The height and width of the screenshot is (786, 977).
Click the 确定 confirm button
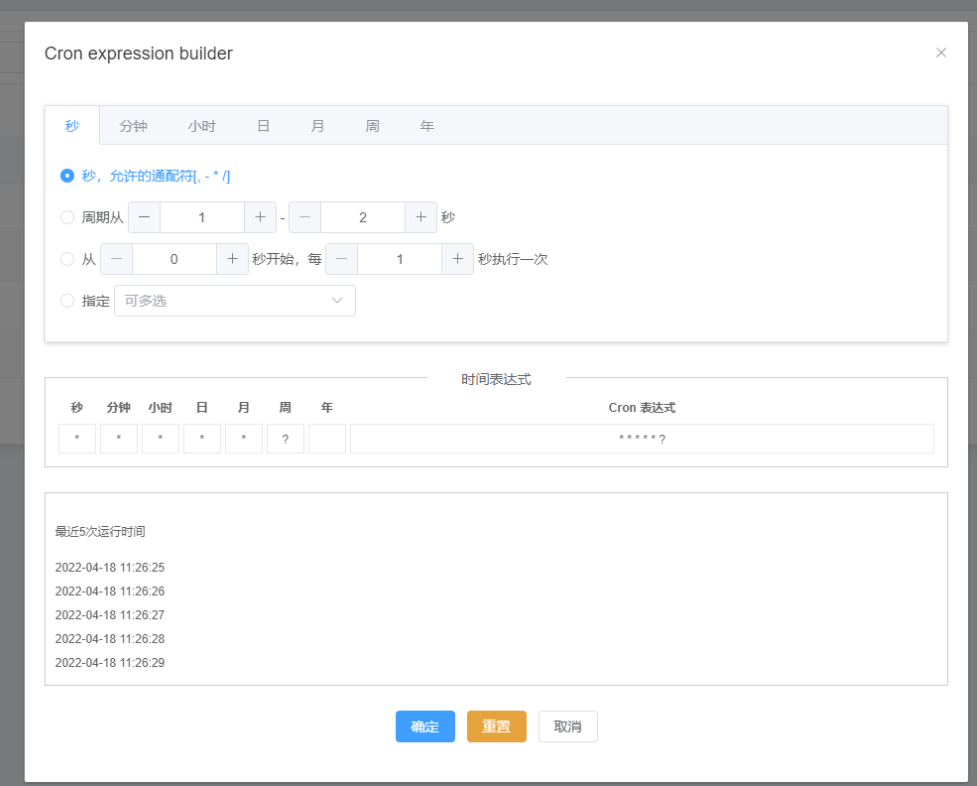[424, 726]
